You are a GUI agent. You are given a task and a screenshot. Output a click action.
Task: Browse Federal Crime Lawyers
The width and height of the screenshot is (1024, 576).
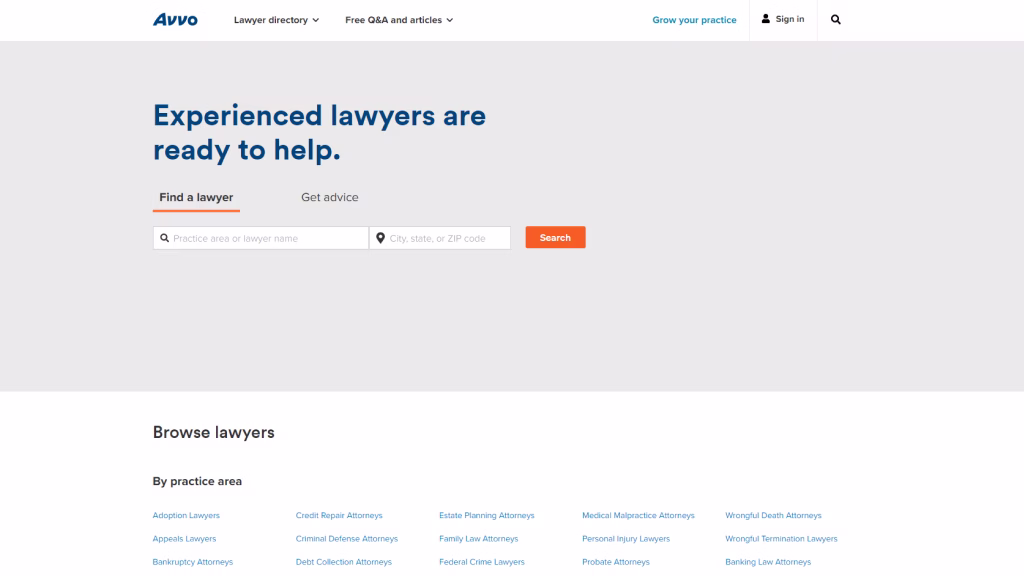482,562
